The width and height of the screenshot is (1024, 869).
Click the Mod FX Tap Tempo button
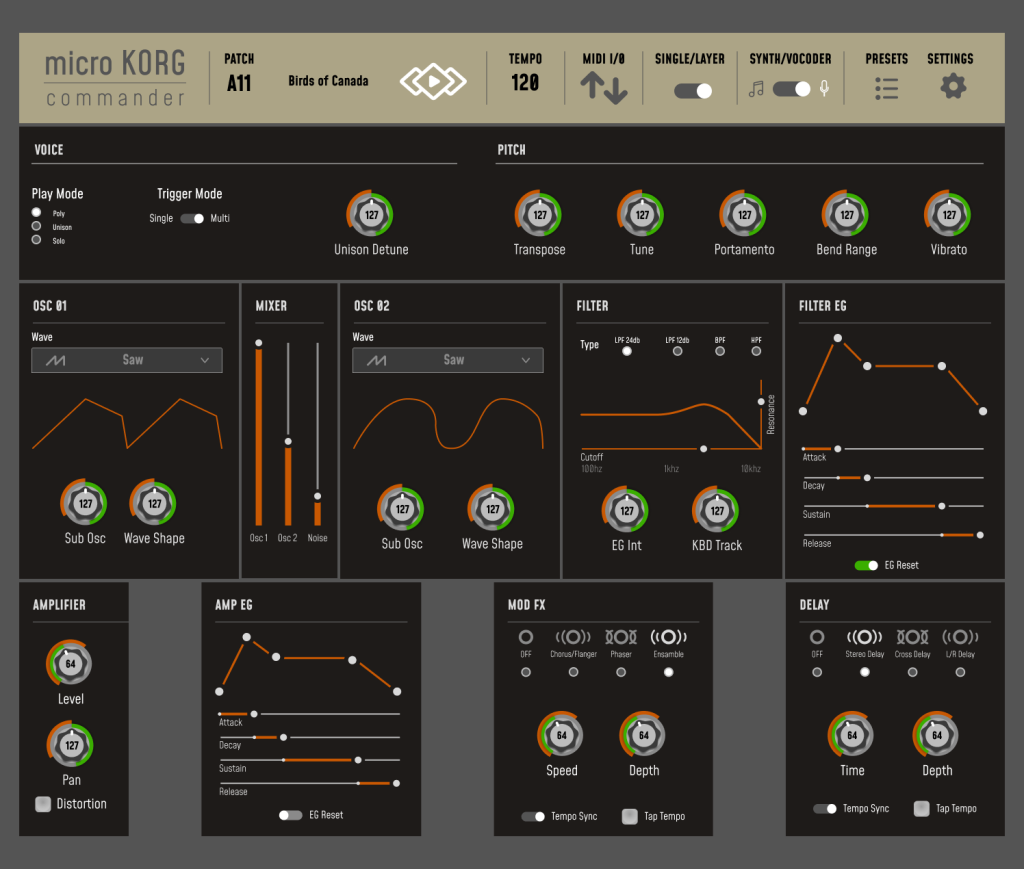click(x=630, y=816)
